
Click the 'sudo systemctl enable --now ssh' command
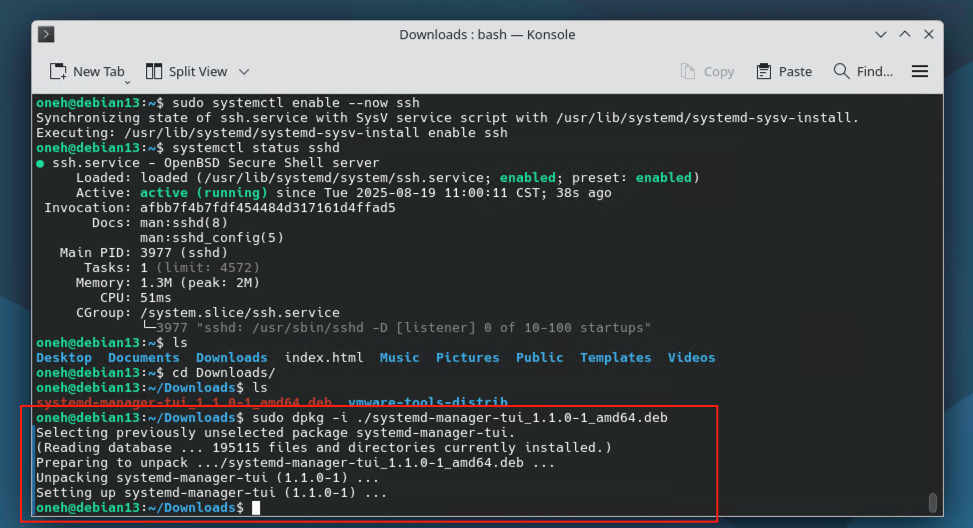[x=296, y=102]
